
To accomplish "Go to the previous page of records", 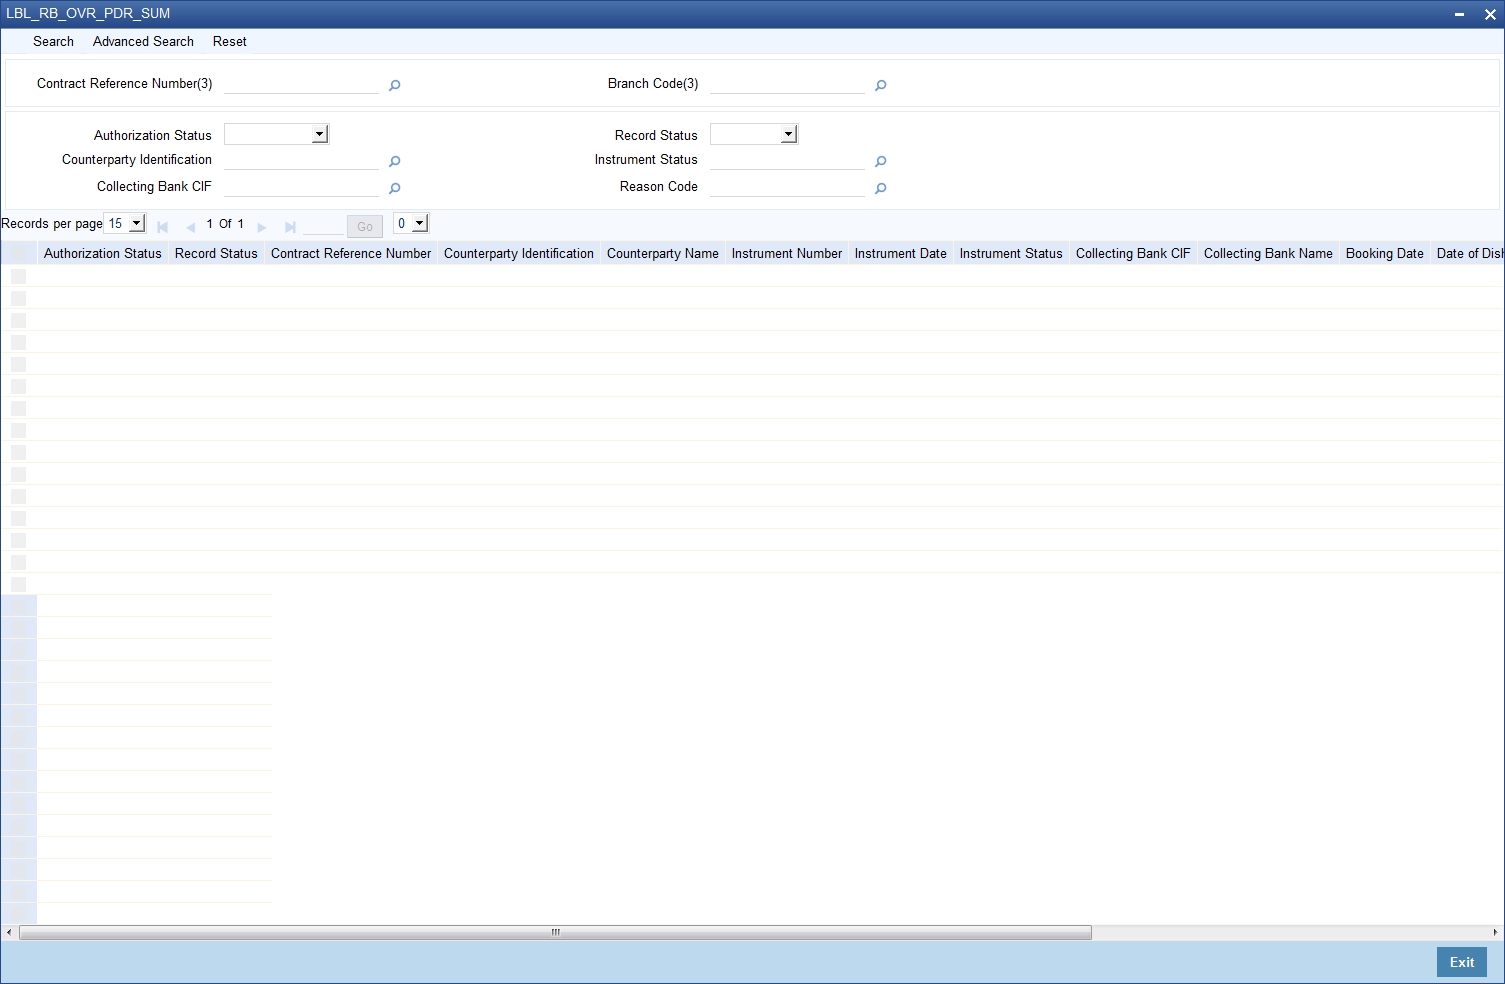I will click(x=190, y=227).
